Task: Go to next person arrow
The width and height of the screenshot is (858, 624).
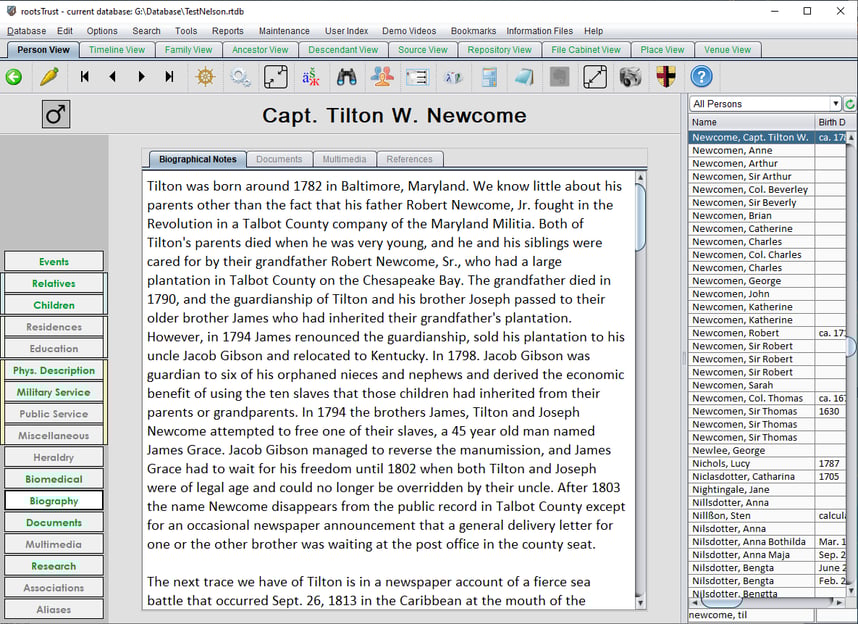Action: pos(141,77)
